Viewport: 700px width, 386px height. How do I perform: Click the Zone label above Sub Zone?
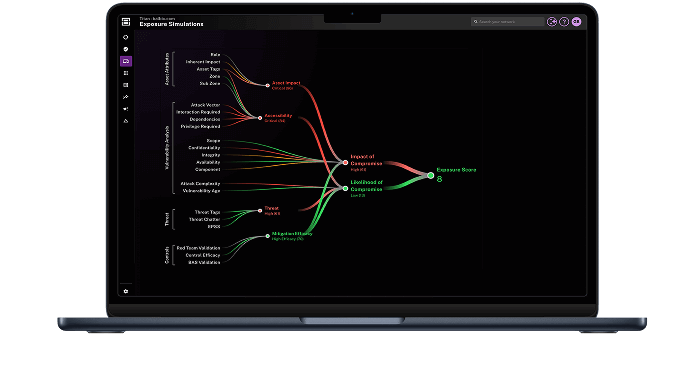point(215,76)
